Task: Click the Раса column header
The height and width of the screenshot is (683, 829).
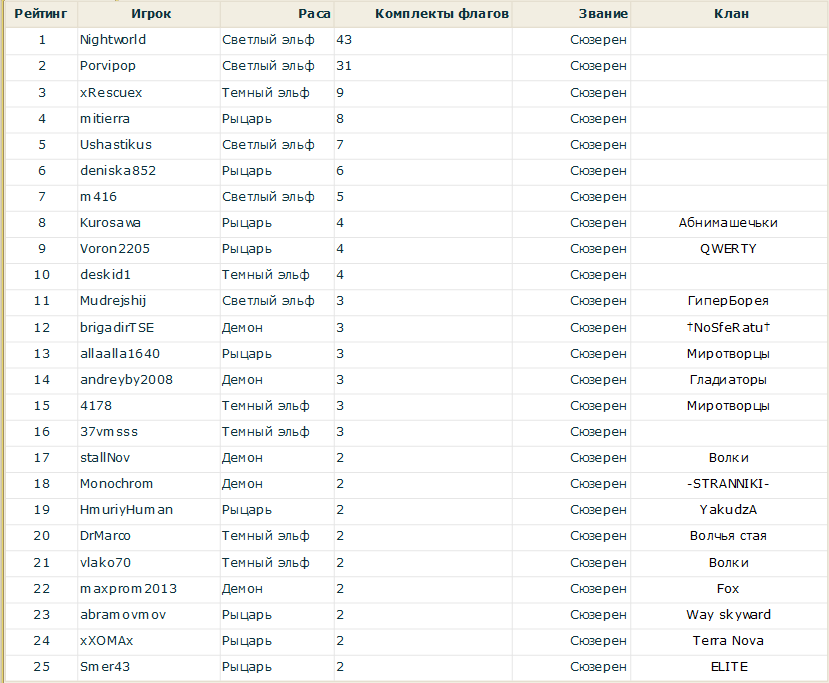Action: 314,14
